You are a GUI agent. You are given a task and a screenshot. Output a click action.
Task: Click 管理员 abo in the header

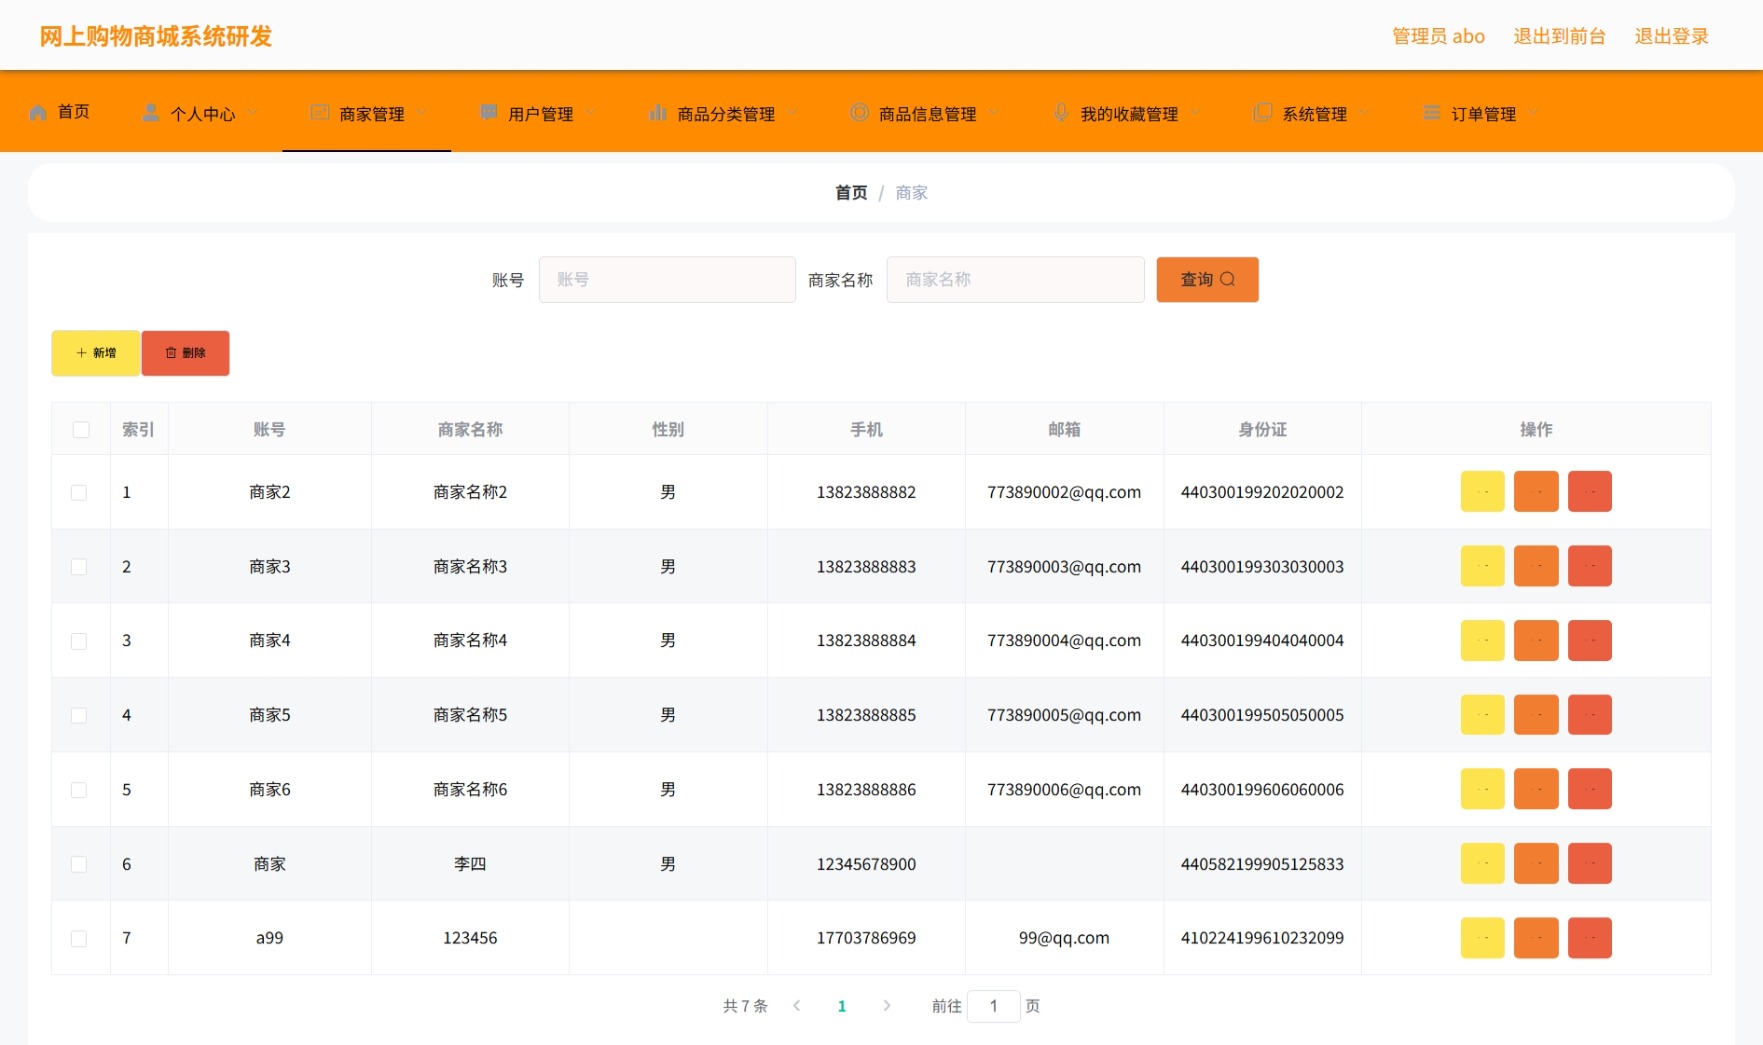pos(1438,36)
